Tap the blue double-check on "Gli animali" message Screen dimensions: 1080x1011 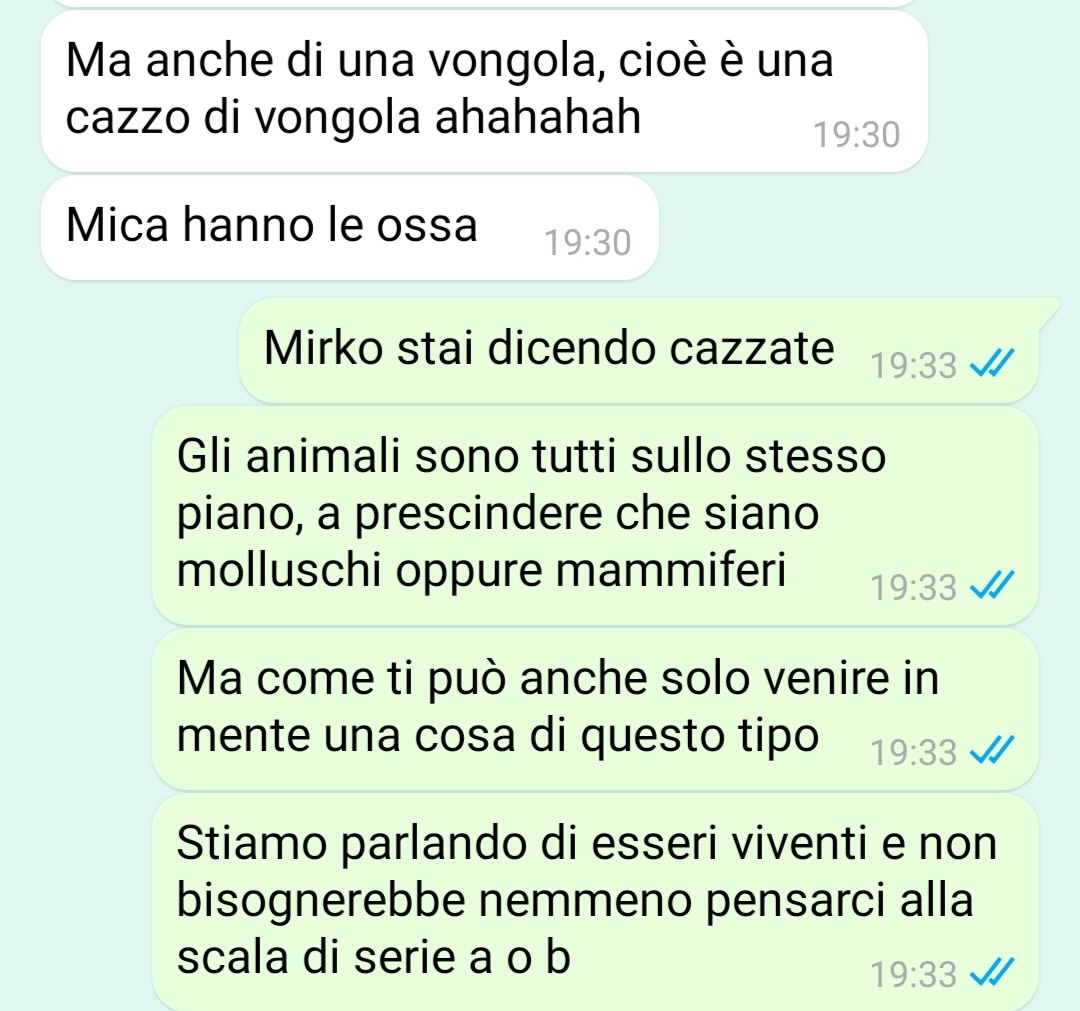pos(992,585)
